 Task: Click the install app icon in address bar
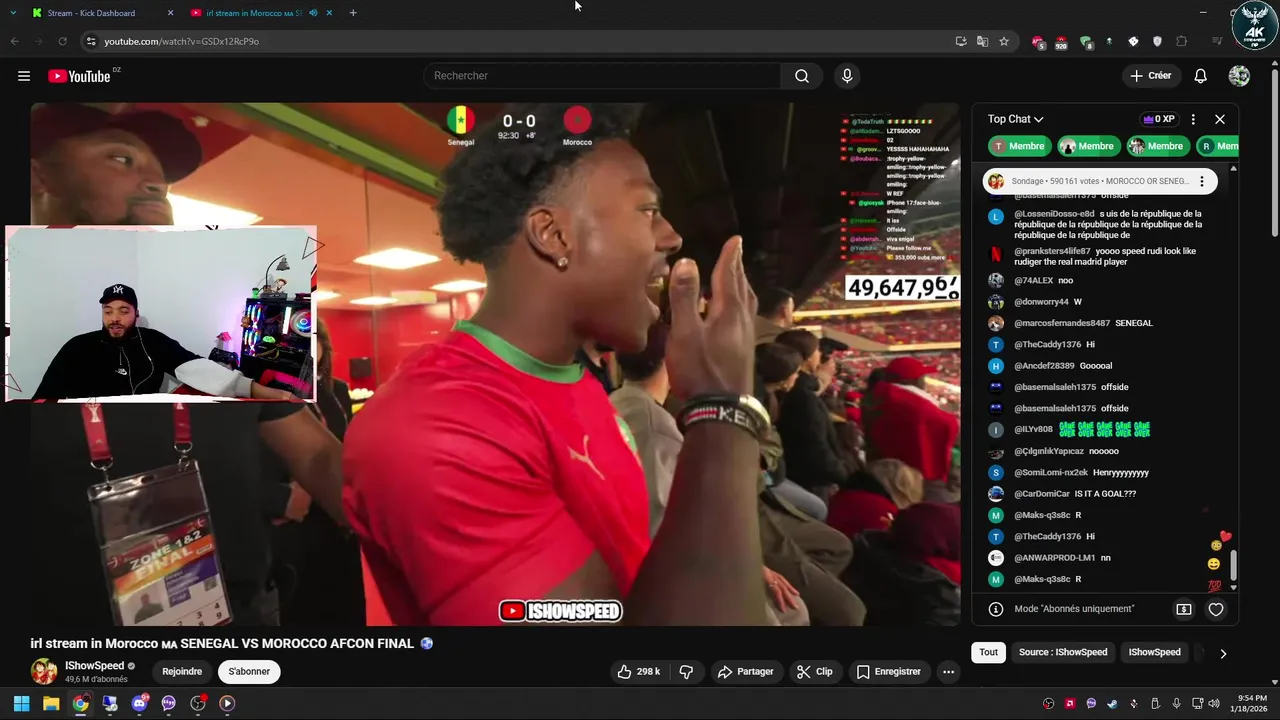[960, 41]
